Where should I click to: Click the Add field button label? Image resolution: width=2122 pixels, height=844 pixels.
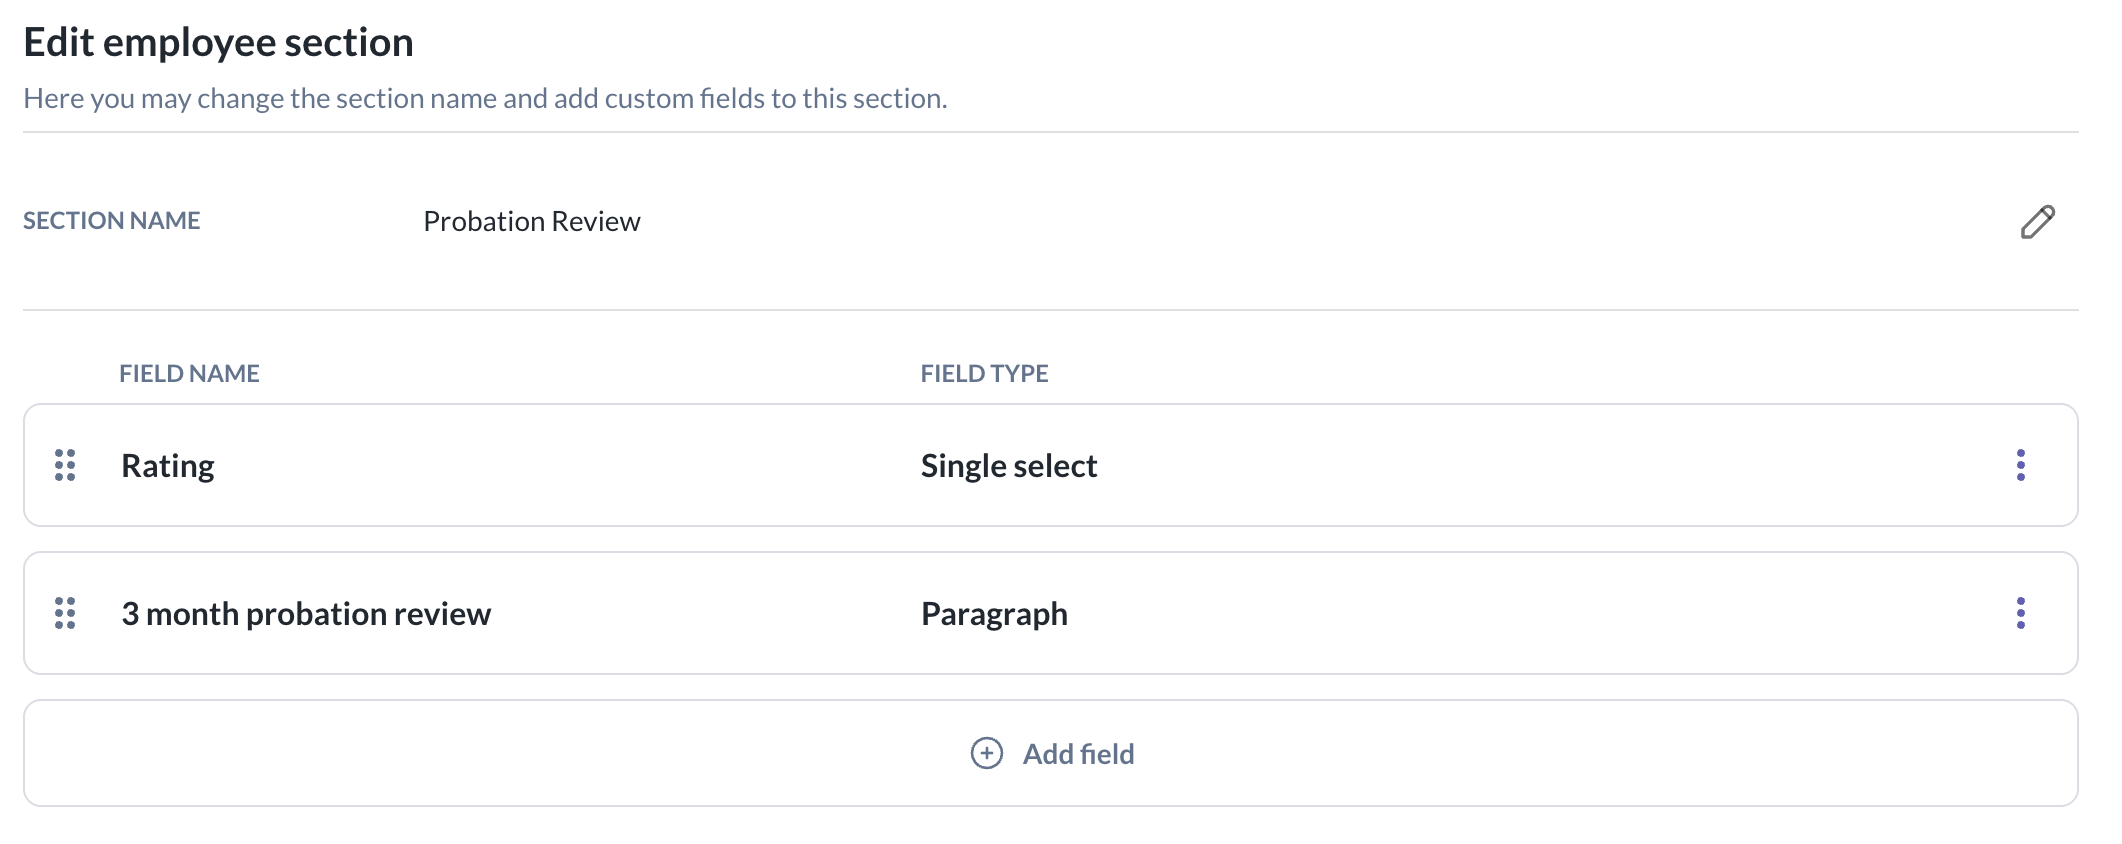1078,754
